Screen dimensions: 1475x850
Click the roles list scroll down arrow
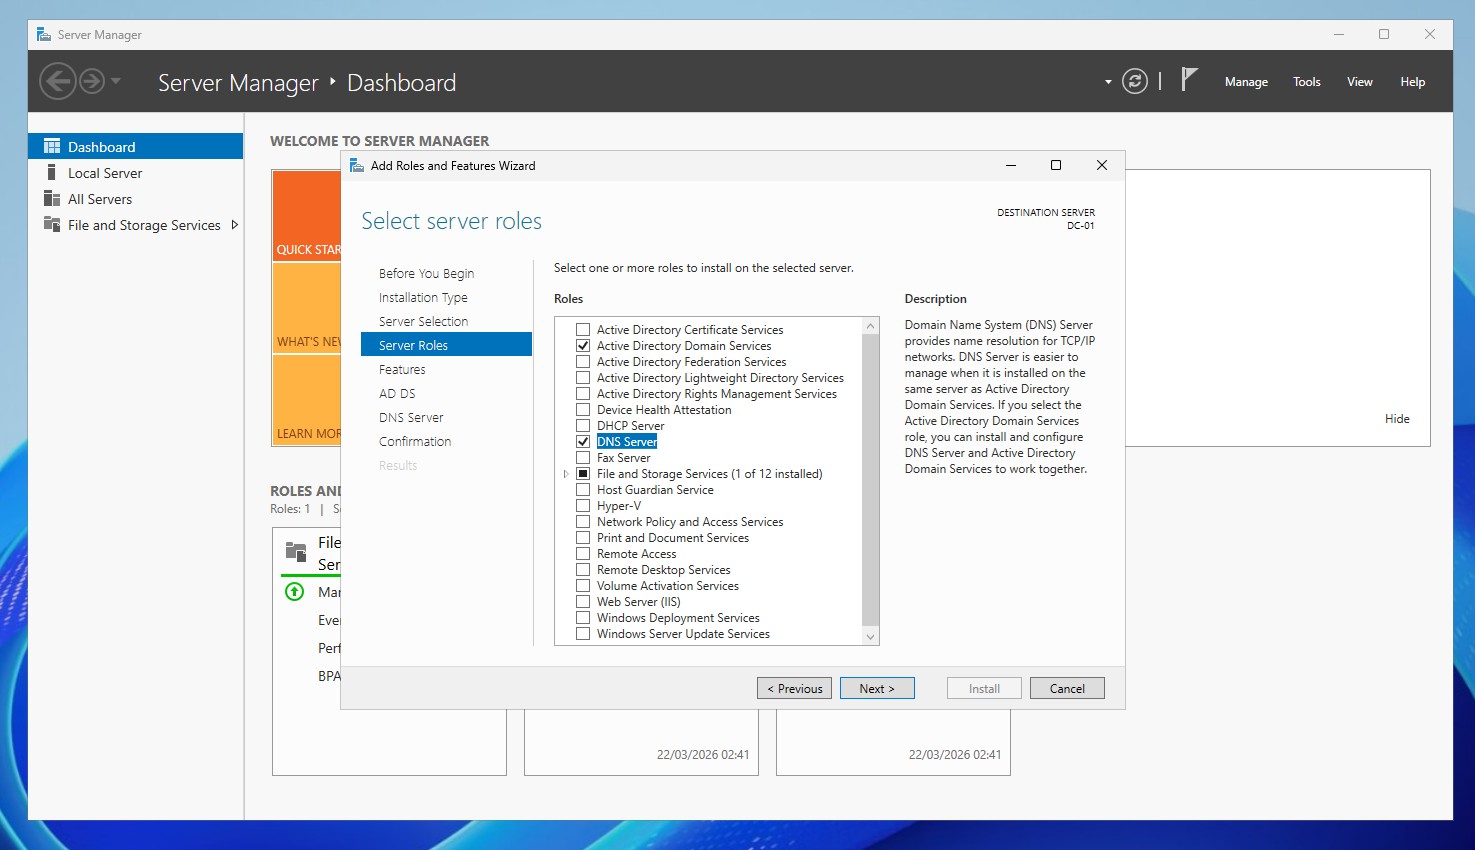pyautogui.click(x=870, y=637)
